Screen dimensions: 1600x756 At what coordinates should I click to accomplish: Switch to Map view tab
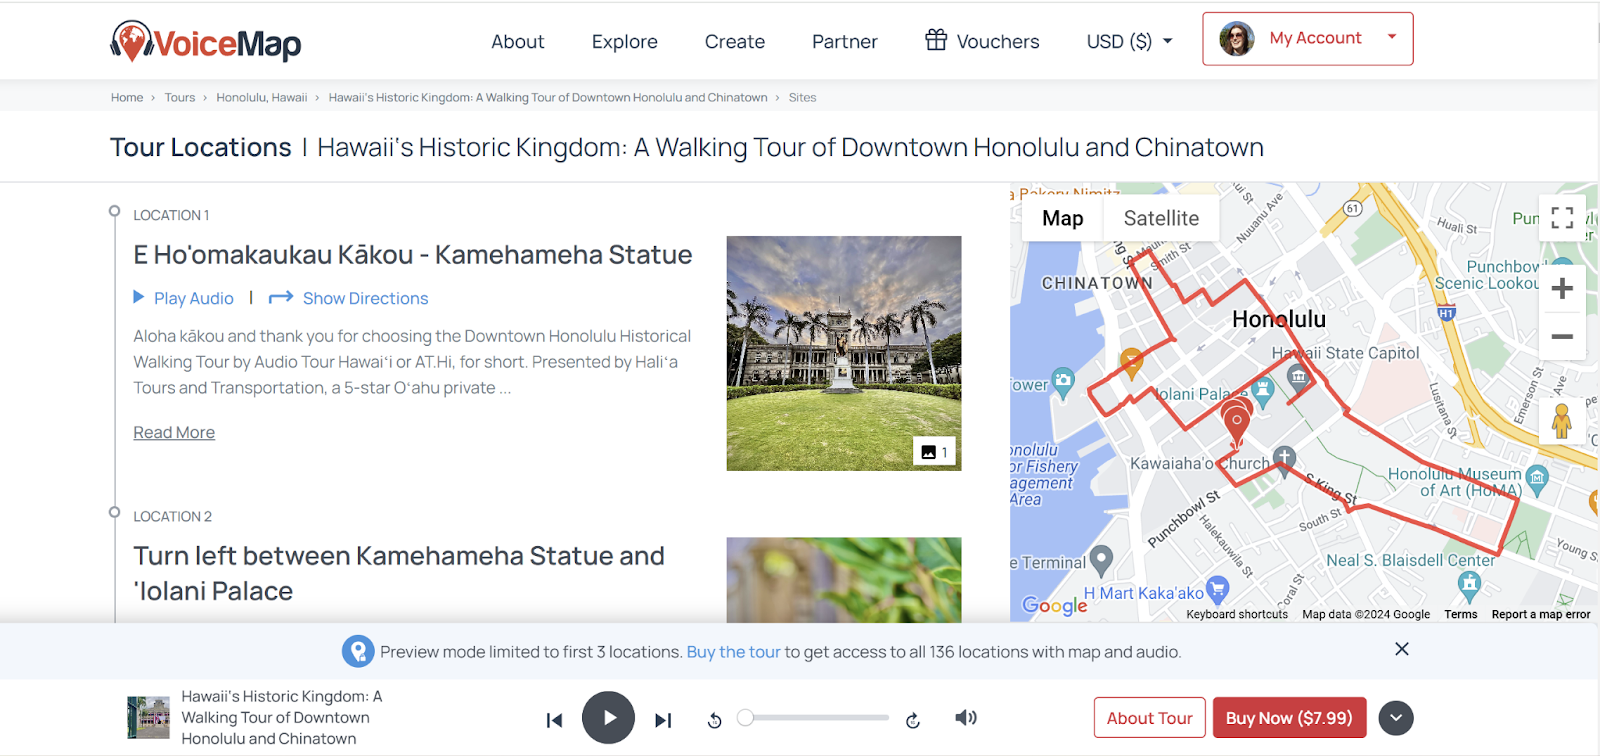click(x=1063, y=218)
